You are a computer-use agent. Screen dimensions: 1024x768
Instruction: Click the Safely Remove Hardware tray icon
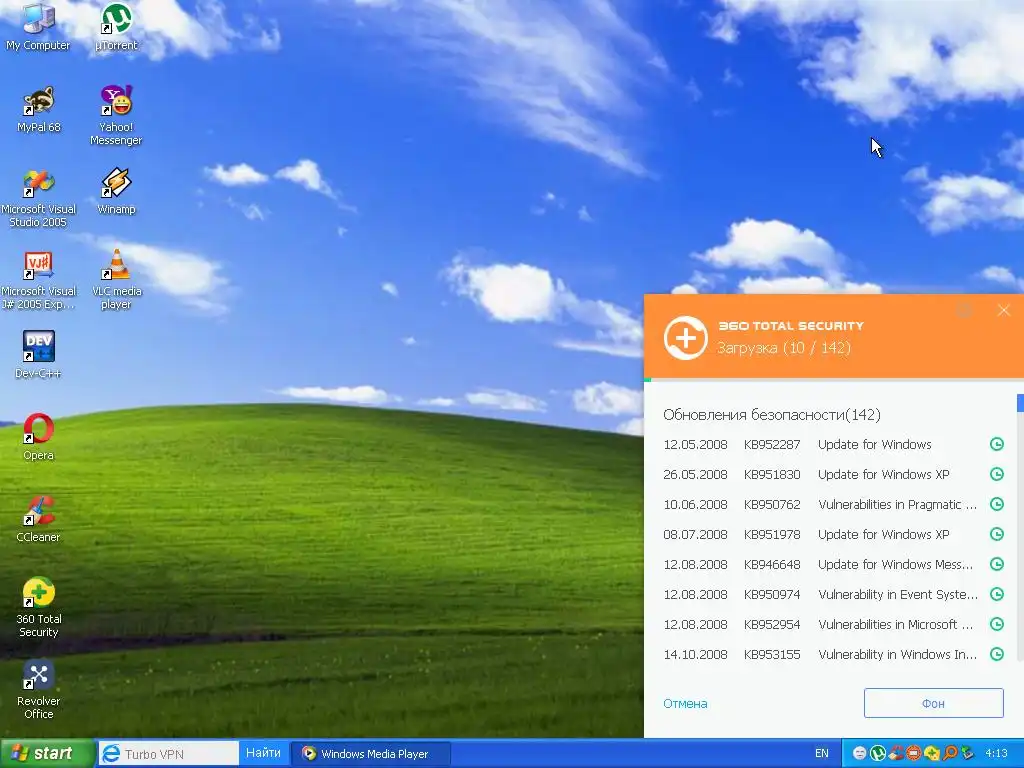[x=967, y=753]
